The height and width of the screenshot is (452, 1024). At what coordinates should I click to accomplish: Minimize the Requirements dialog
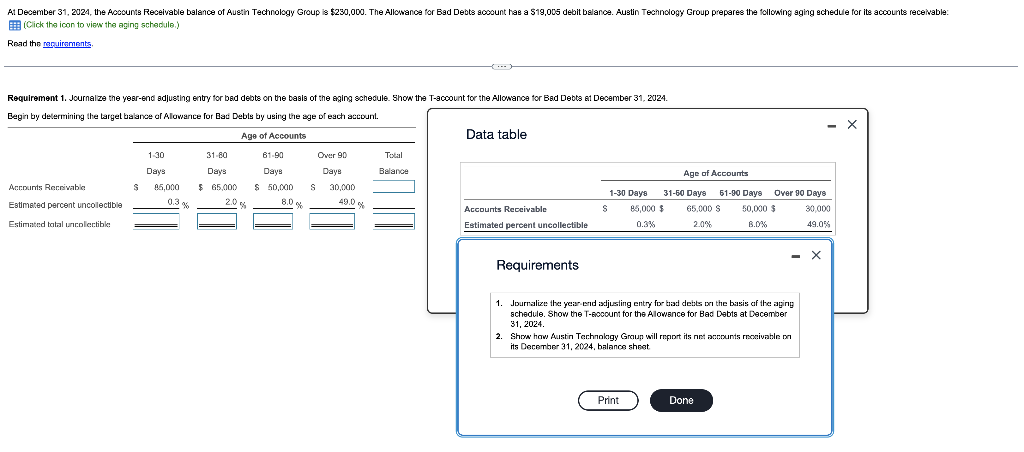coord(794,256)
